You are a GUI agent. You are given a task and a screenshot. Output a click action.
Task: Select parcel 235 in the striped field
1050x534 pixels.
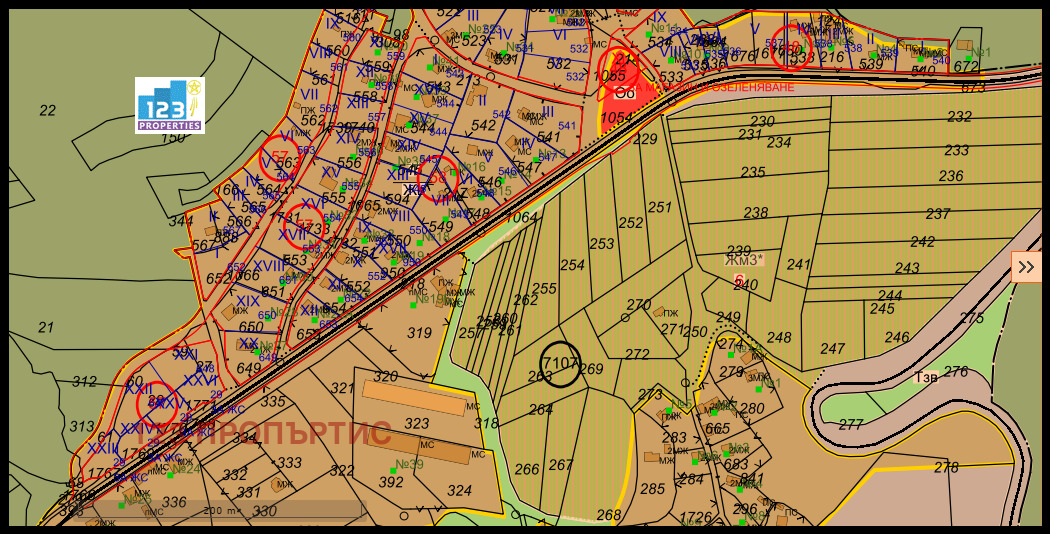(753, 172)
